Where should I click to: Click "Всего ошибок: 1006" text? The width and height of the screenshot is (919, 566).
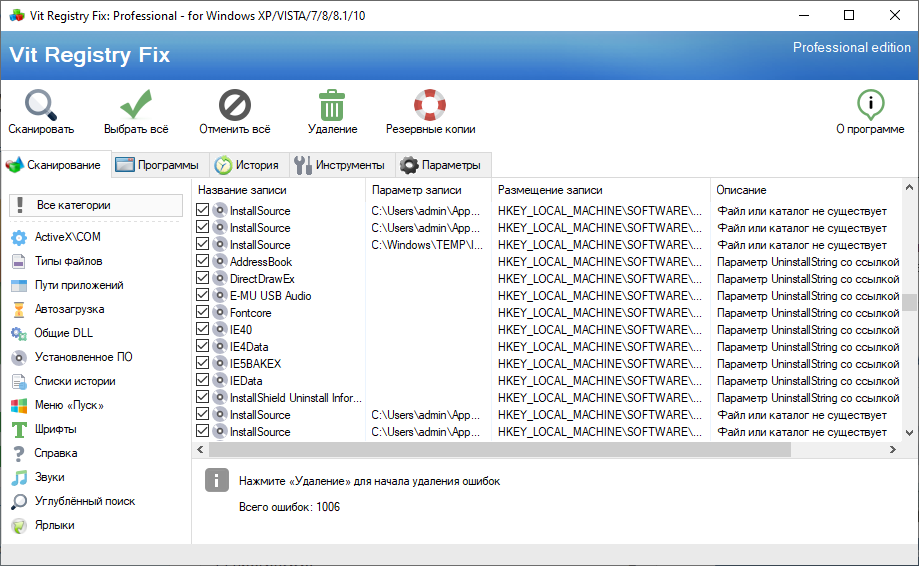[290, 507]
